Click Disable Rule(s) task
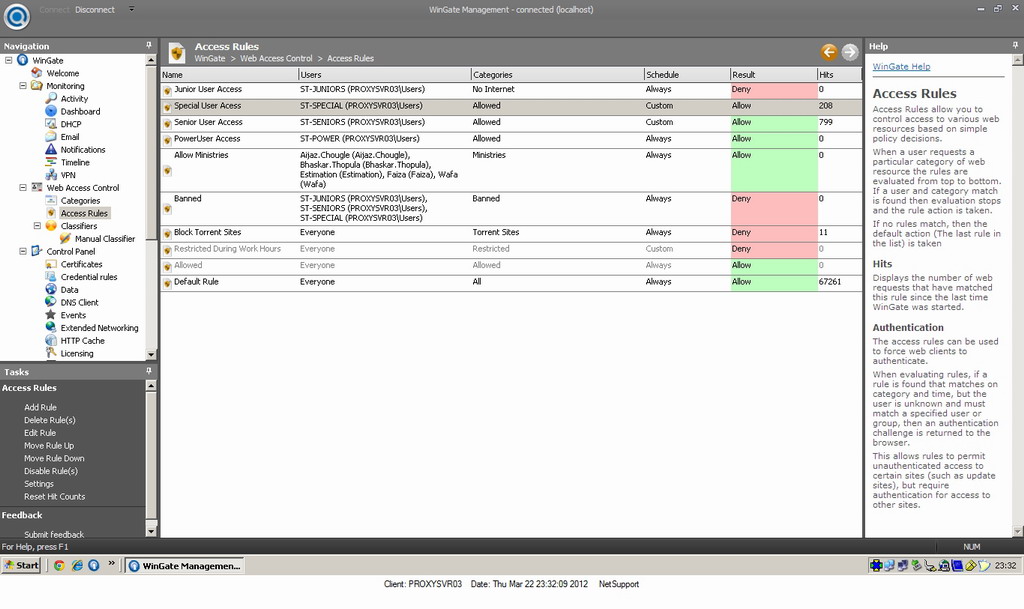1024x609 pixels. 51,471
